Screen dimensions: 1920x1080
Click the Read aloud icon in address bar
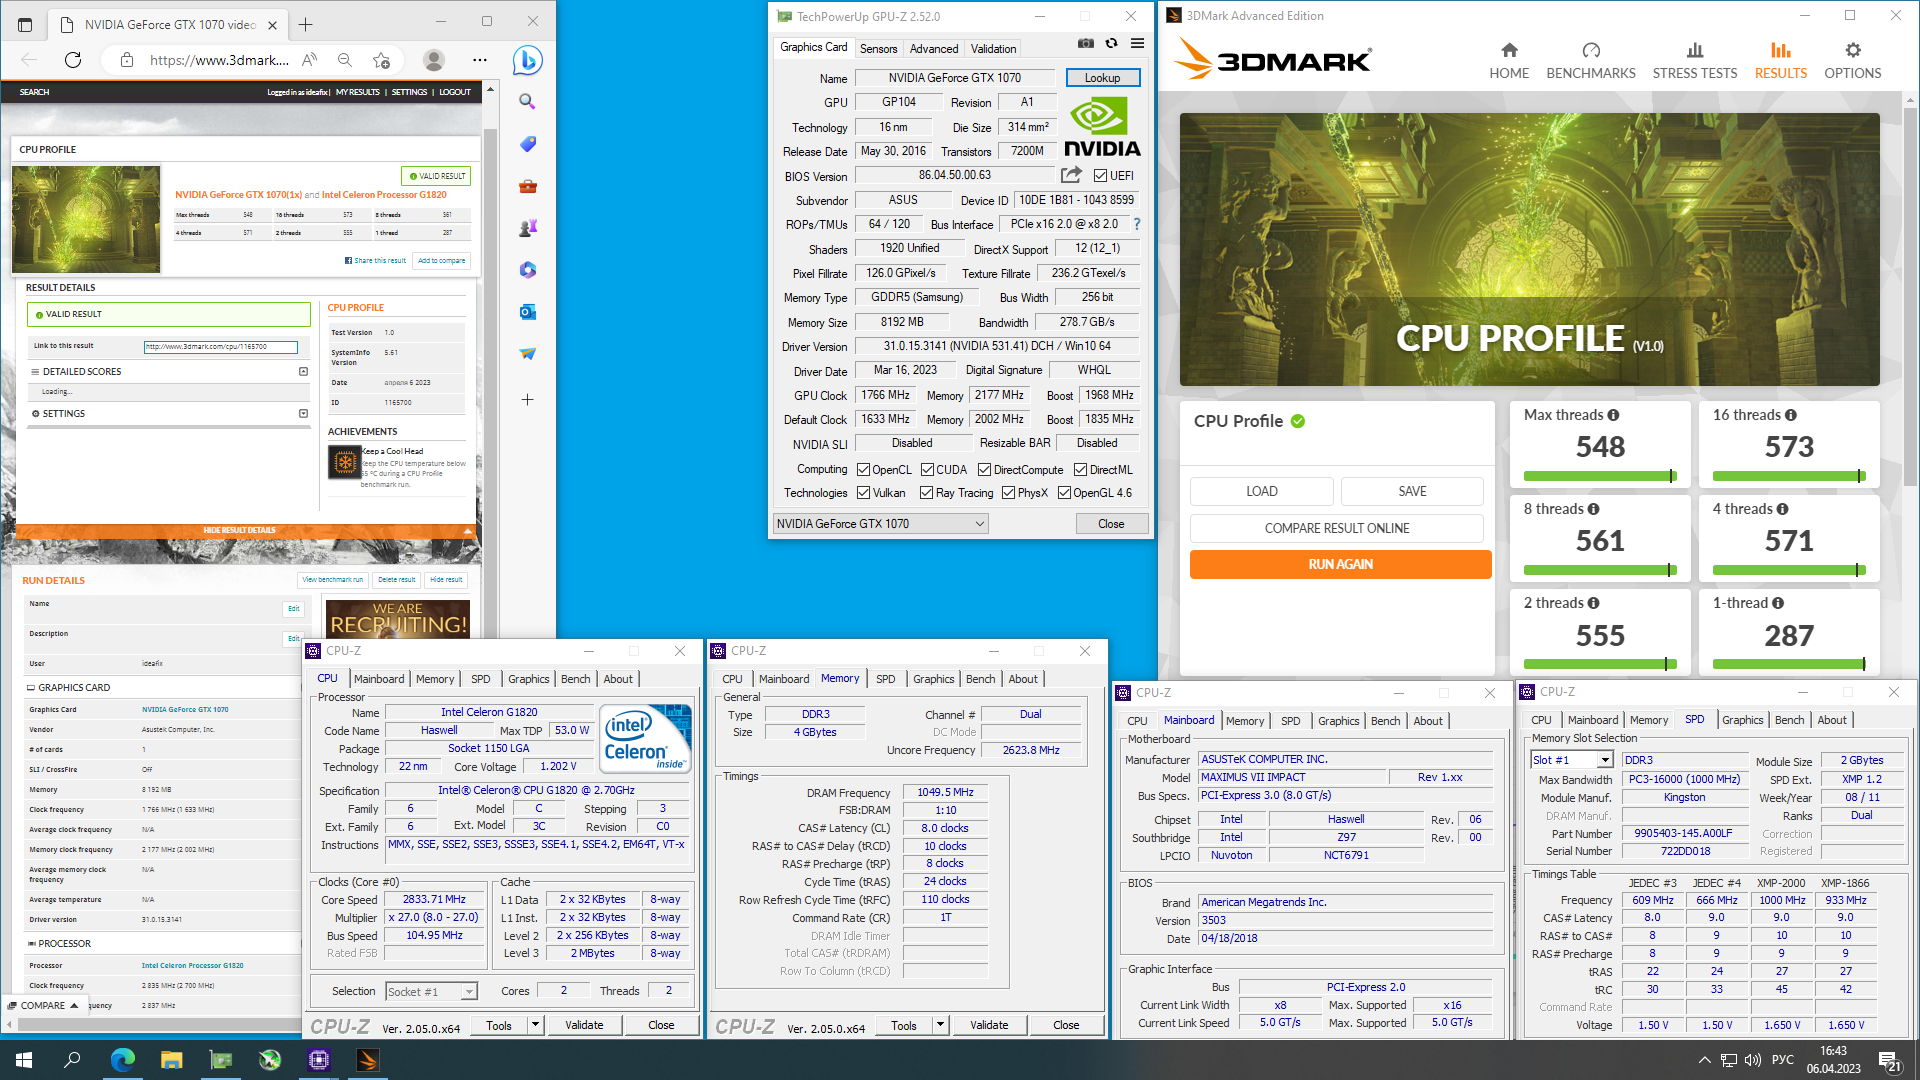tap(310, 60)
